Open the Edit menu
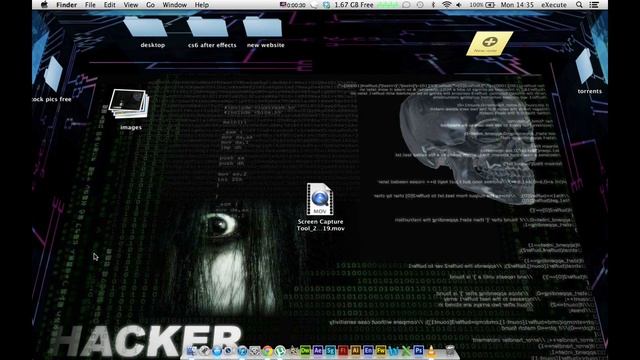 (109, 5)
